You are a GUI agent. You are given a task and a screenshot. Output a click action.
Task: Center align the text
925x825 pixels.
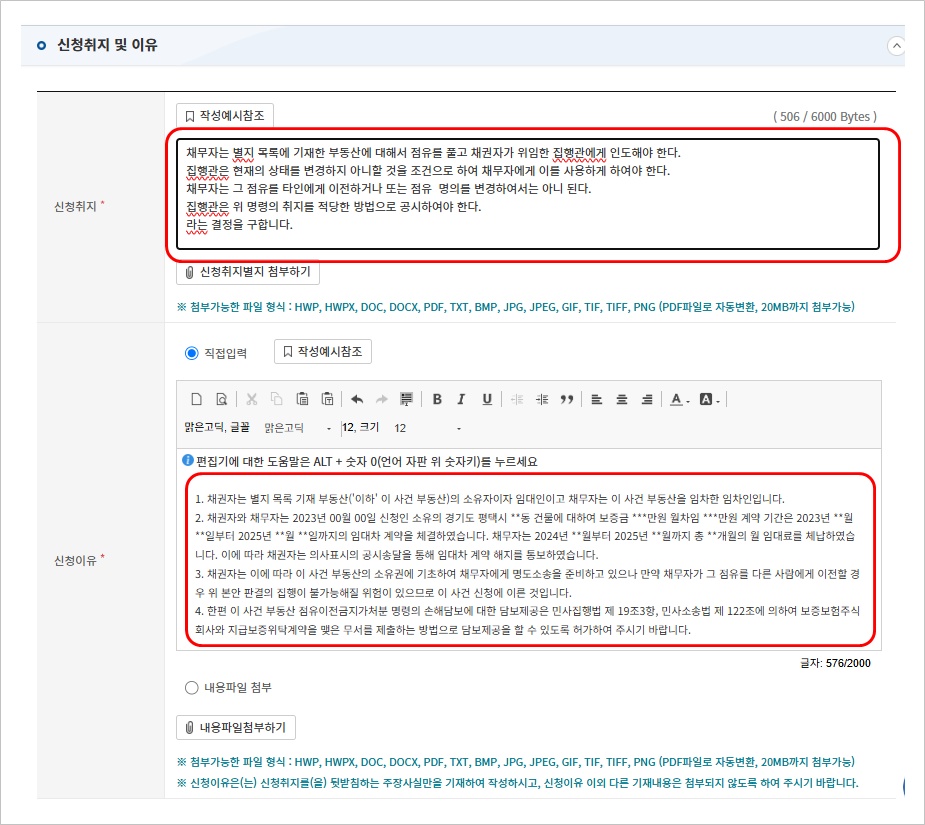tap(621, 400)
